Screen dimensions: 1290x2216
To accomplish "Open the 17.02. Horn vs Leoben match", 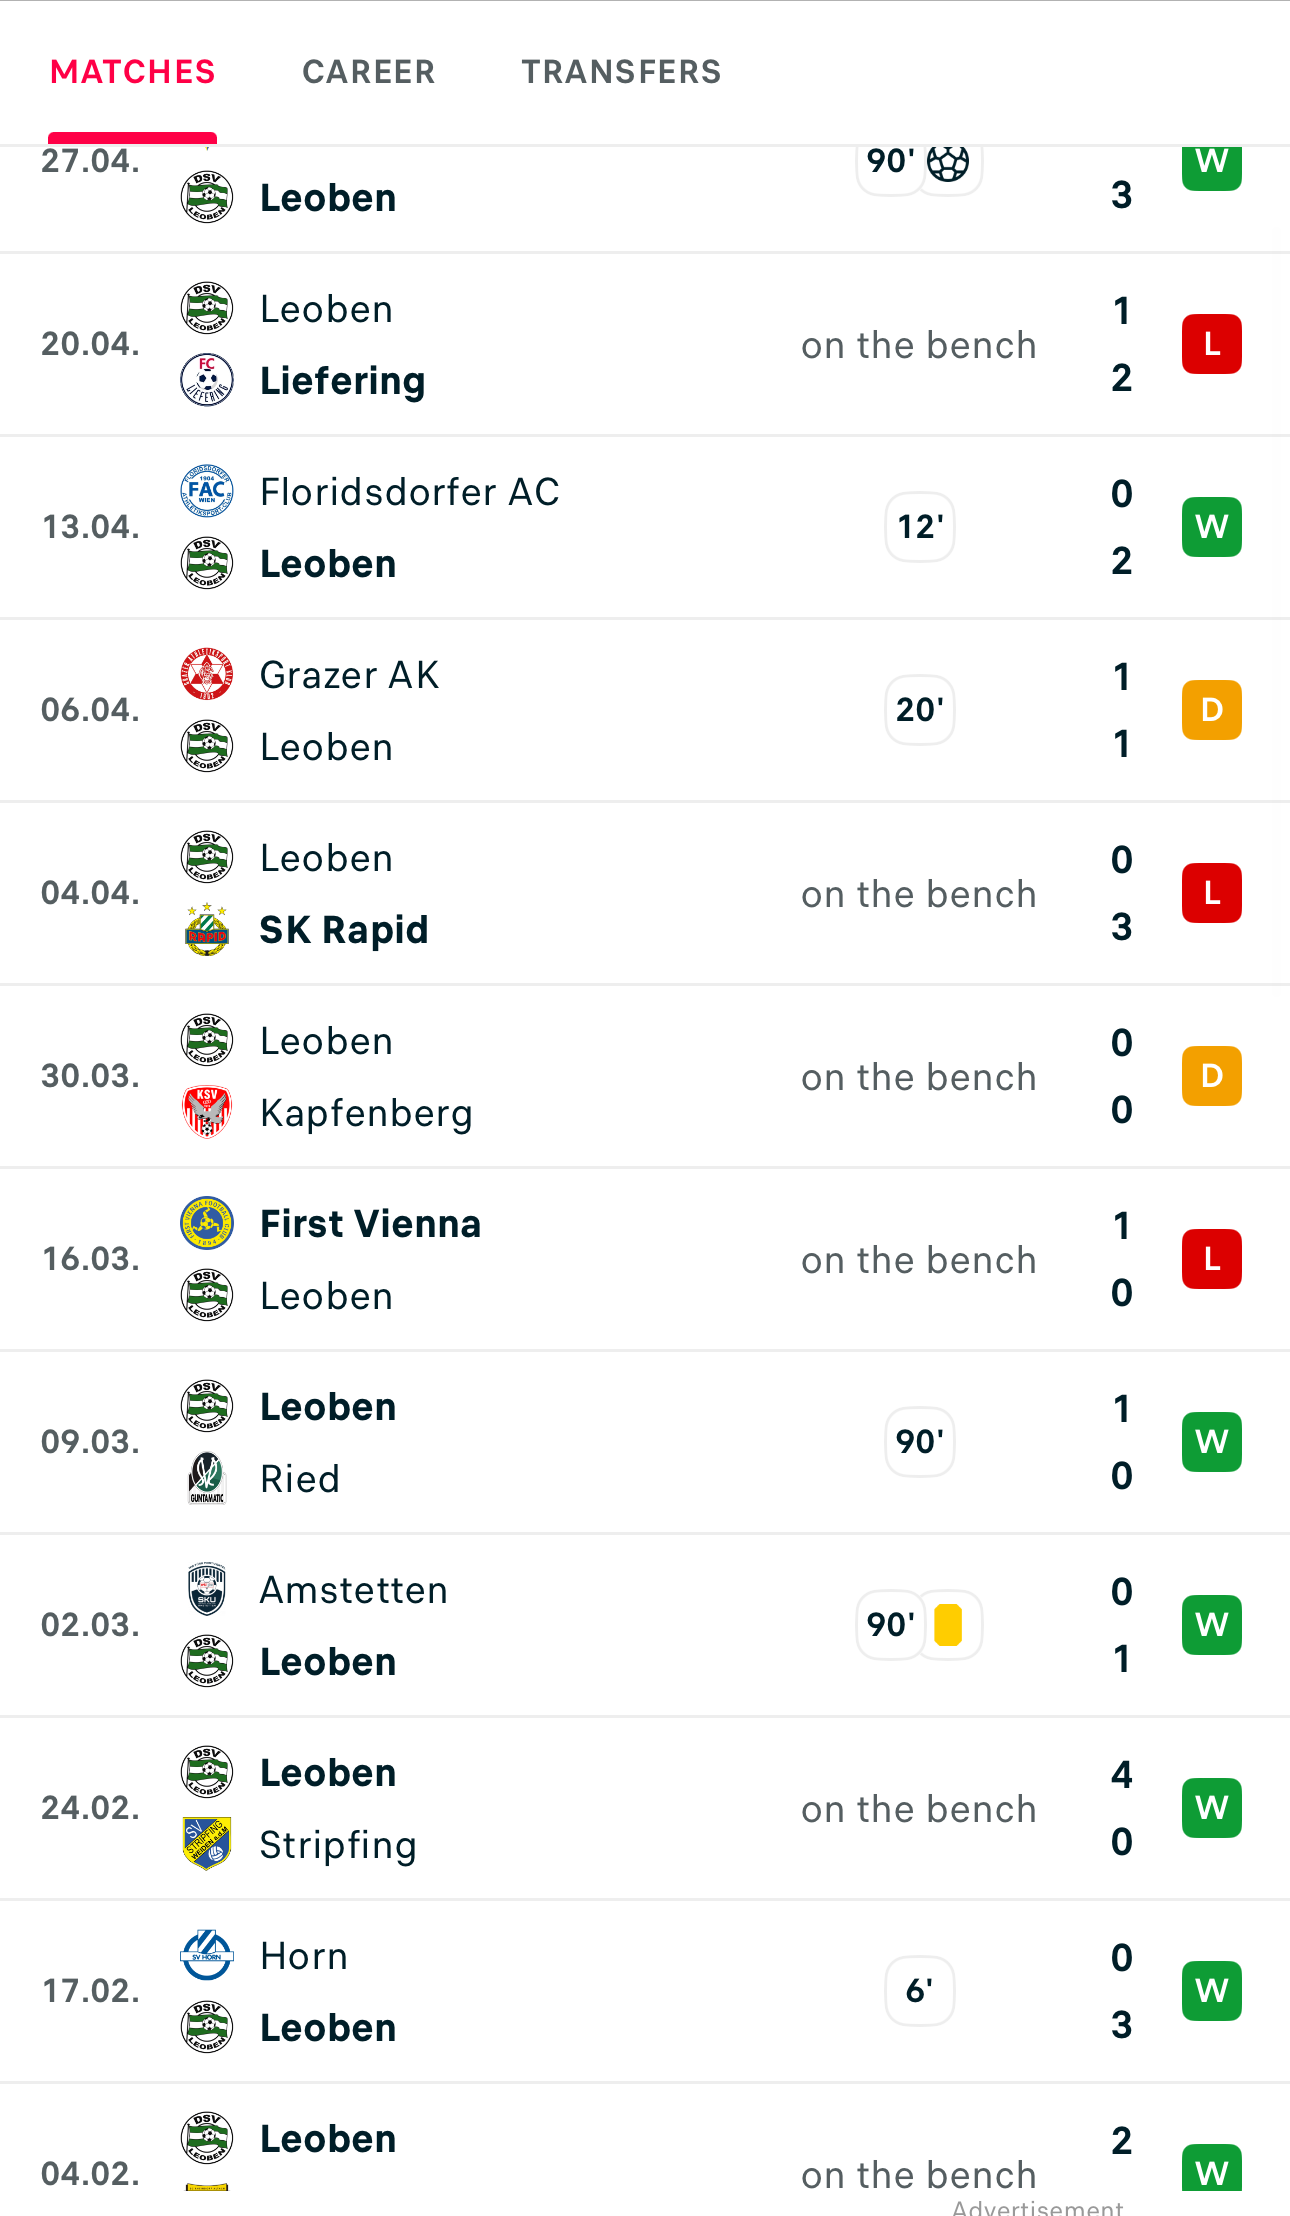I will (645, 1991).
